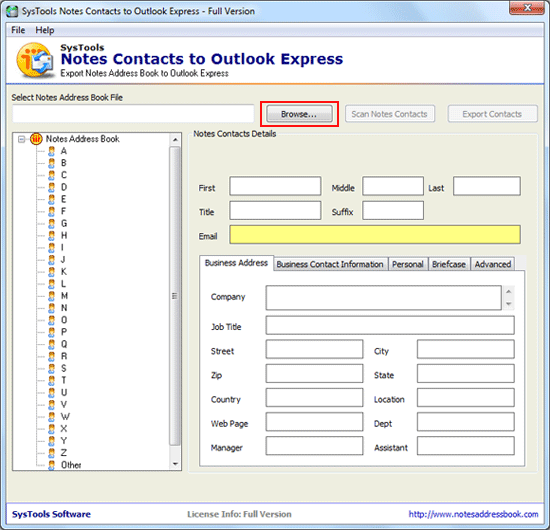Click the contact icon beside letter E
The width and height of the screenshot is (550, 530).
point(52,199)
